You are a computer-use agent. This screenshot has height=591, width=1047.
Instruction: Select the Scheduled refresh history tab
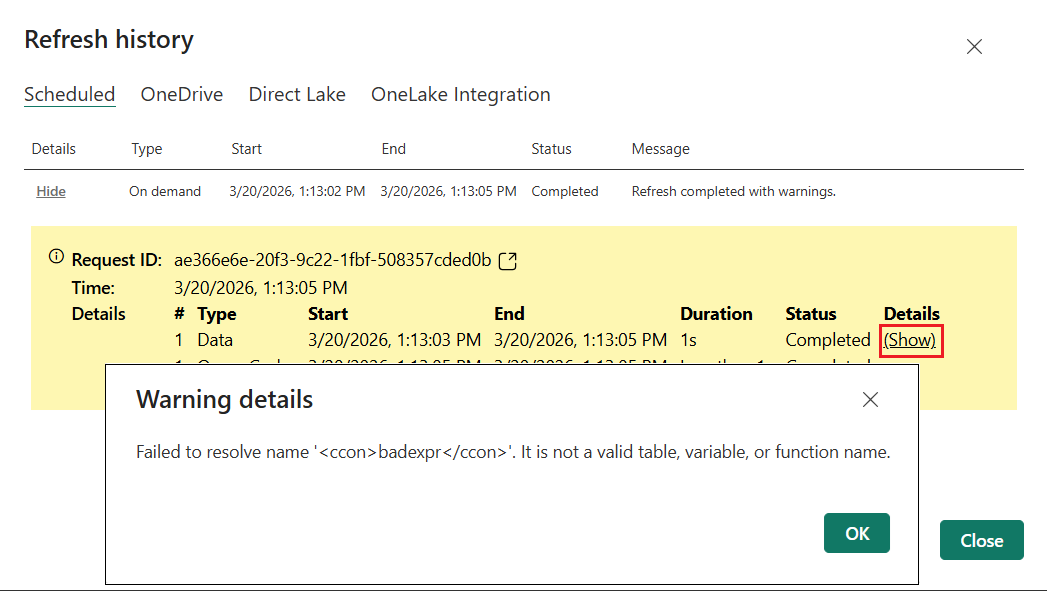tap(69, 94)
